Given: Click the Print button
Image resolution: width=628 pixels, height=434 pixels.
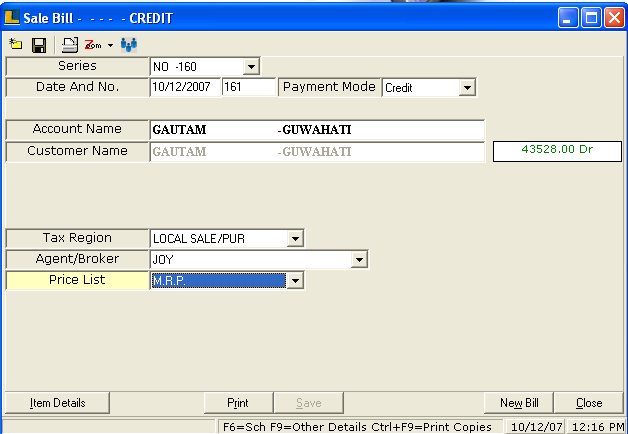Looking at the screenshot, I should click(238, 403).
